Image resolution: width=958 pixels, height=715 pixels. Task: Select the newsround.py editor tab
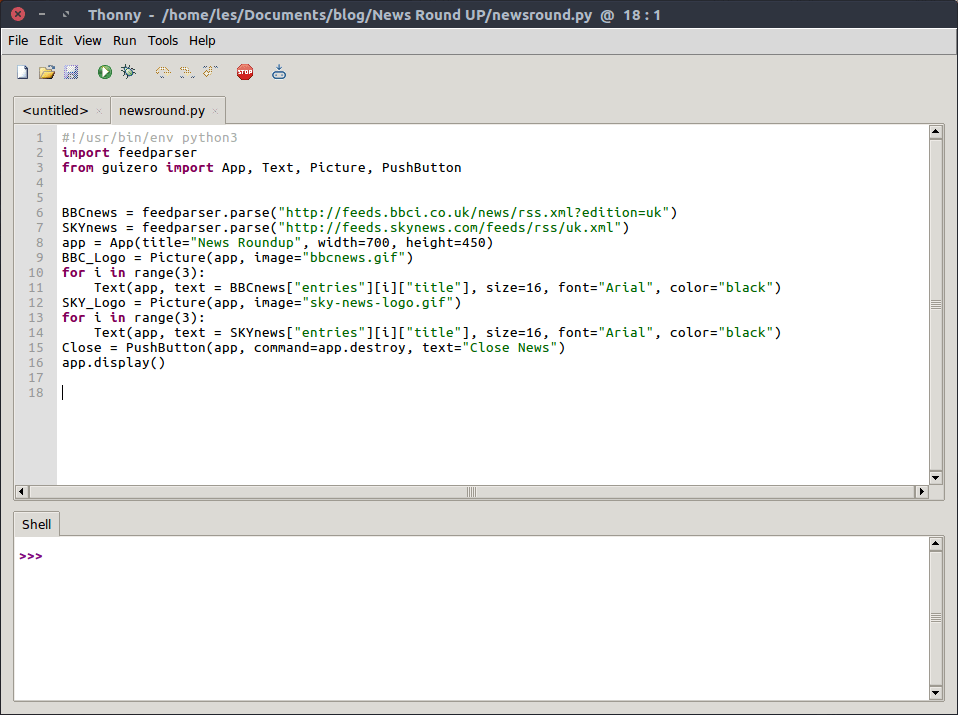[162, 111]
